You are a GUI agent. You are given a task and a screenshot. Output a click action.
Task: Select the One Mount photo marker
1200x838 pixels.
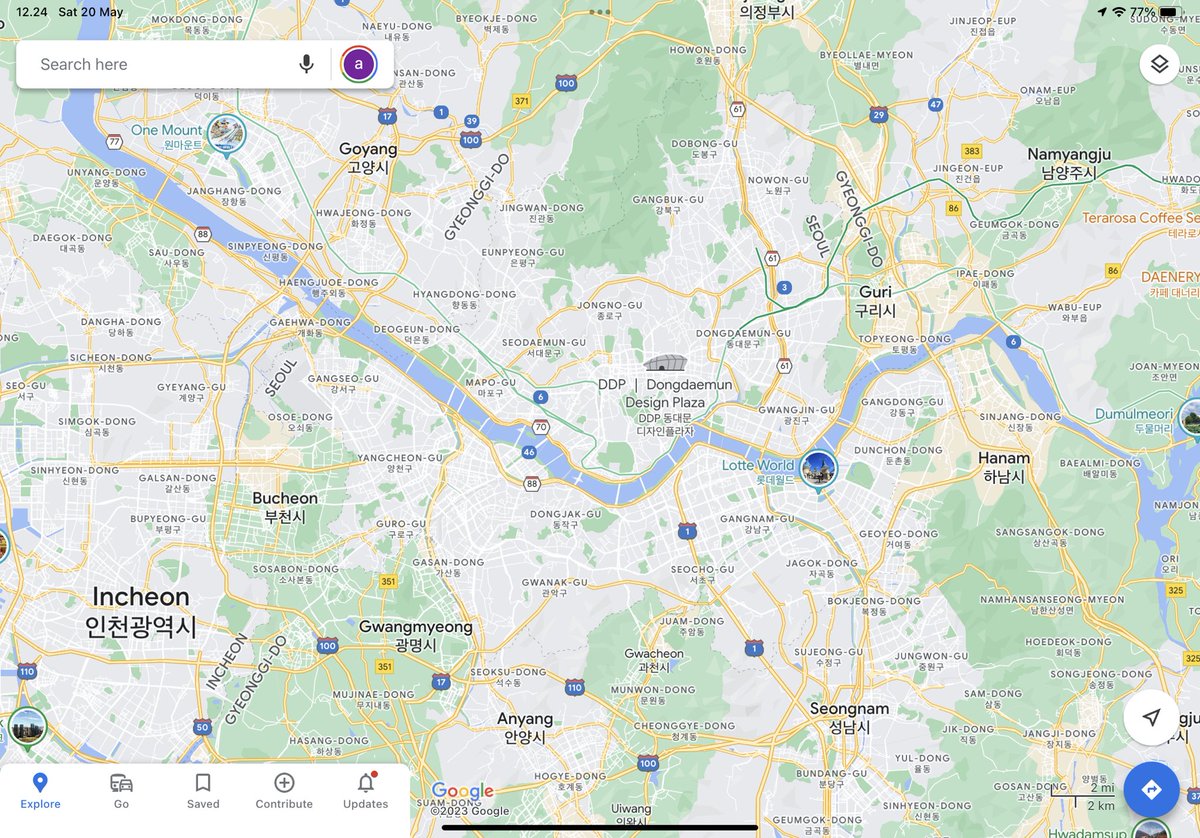(x=226, y=133)
